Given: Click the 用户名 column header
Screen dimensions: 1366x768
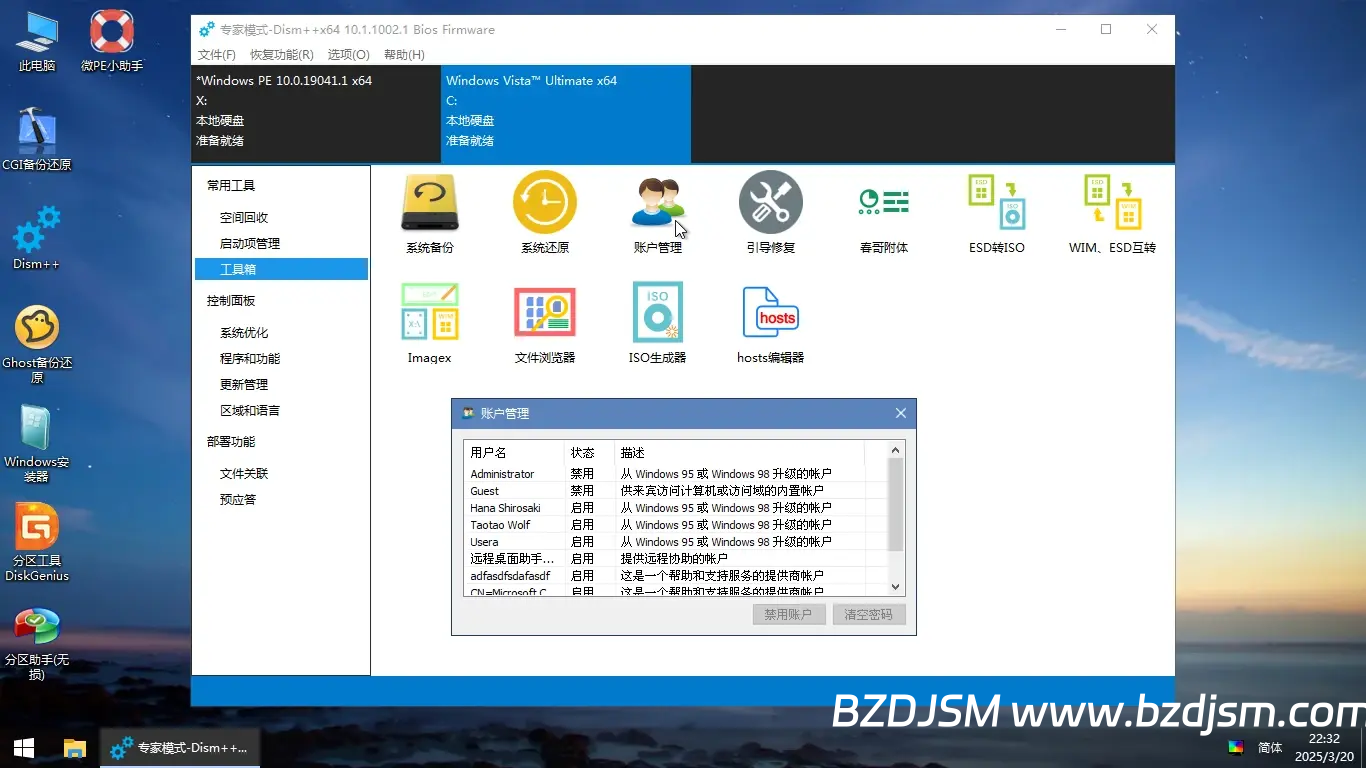Looking at the screenshot, I should 514,453.
